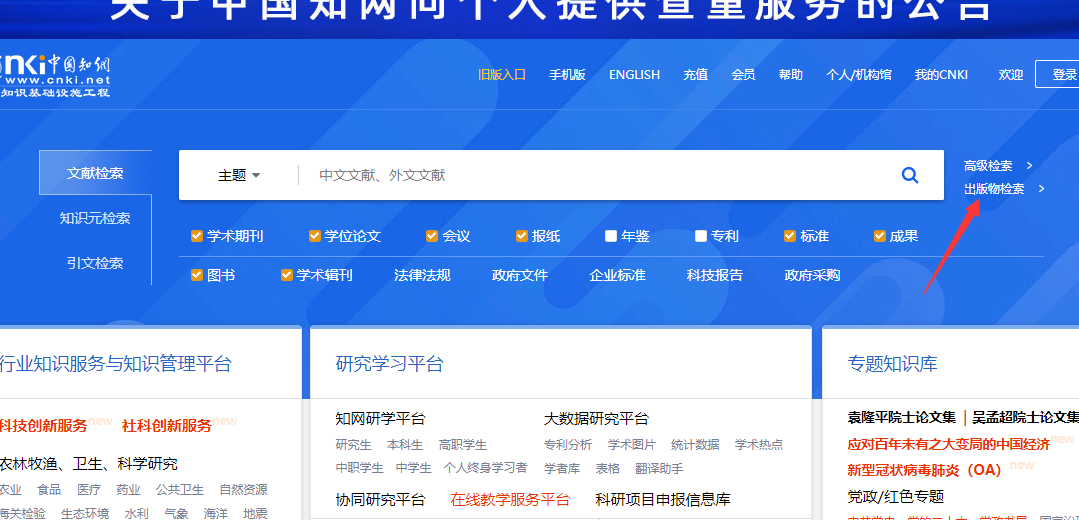Open 科技创新服务 link
The height and width of the screenshot is (520, 1079).
43,426
